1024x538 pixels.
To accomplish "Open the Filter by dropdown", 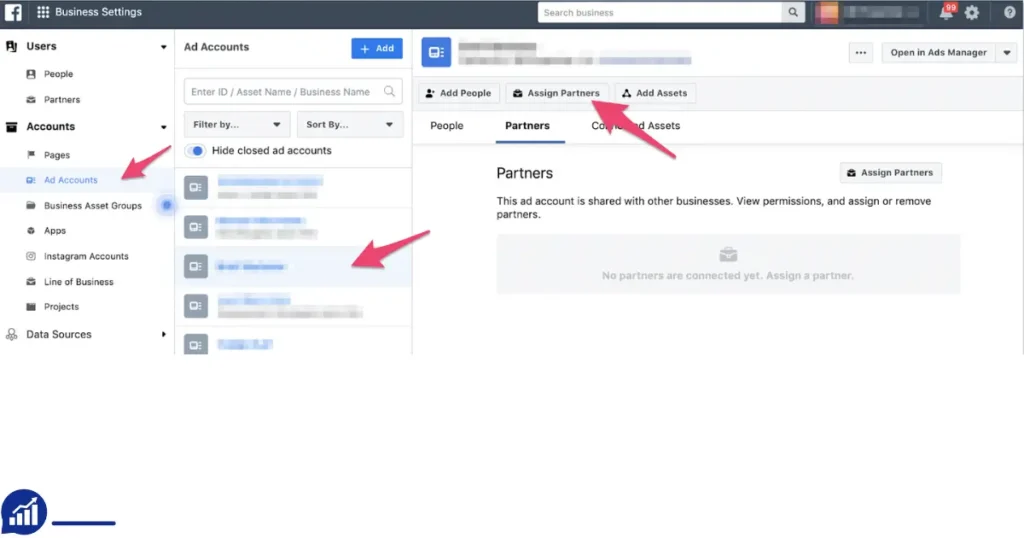I will (x=236, y=125).
